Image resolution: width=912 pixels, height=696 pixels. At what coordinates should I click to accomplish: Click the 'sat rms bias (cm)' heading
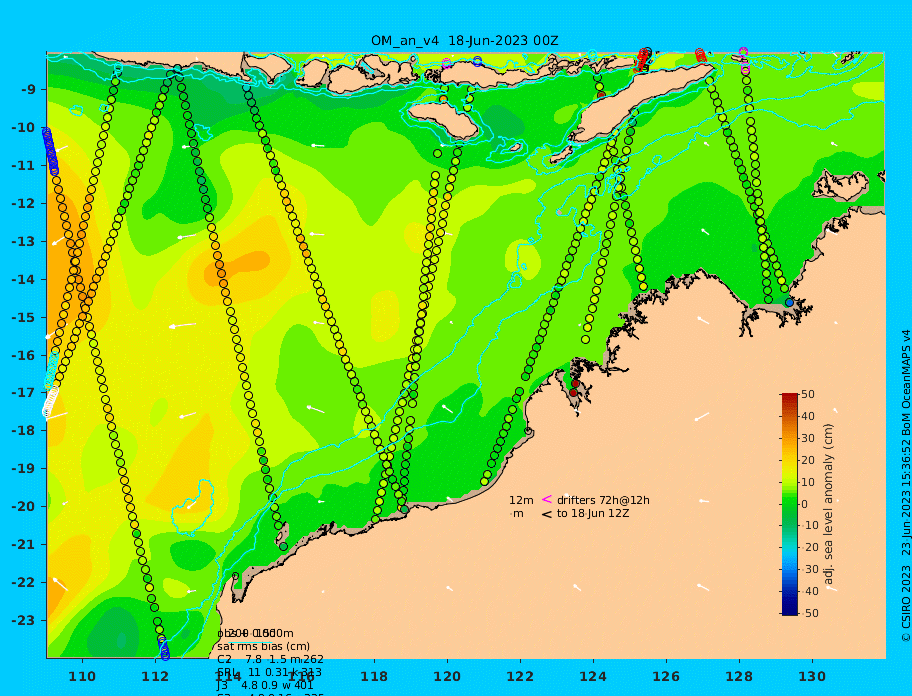tap(263, 646)
